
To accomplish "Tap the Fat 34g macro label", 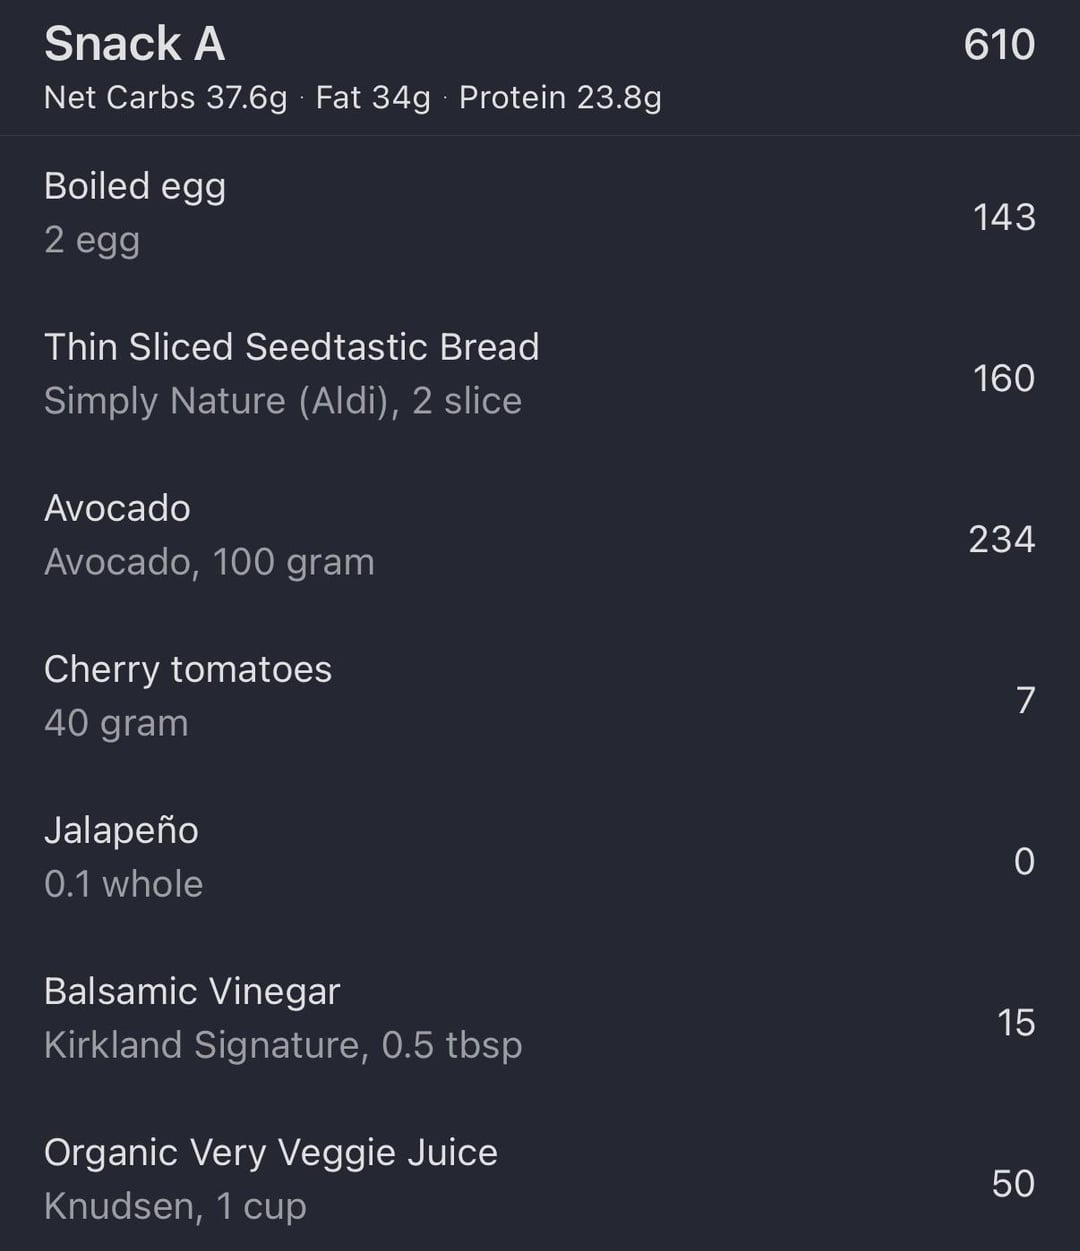I will coord(372,98).
